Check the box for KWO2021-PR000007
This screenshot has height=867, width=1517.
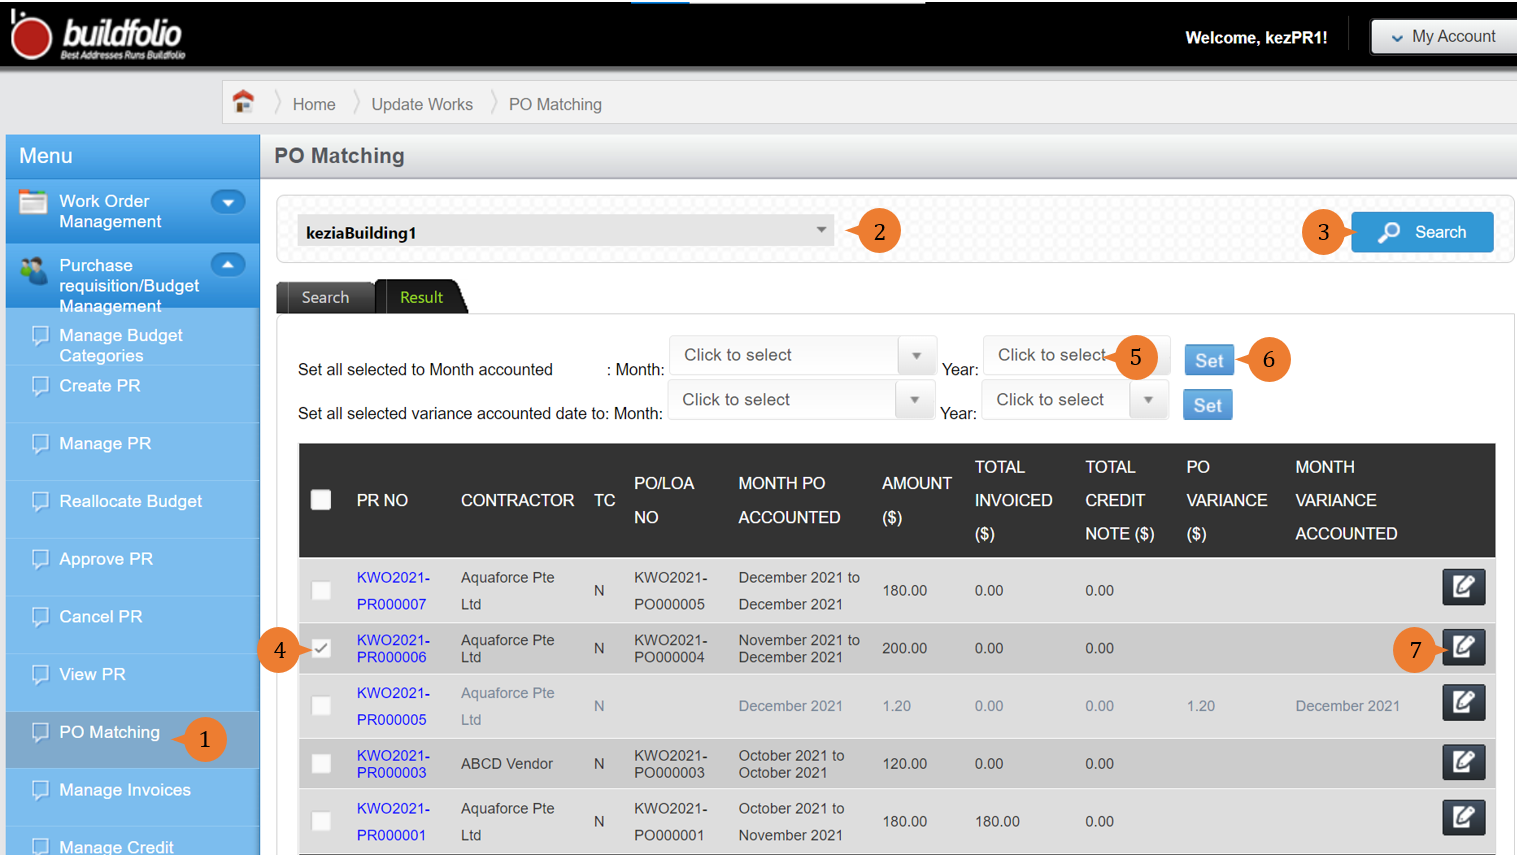pyautogui.click(x=321, y=591)
